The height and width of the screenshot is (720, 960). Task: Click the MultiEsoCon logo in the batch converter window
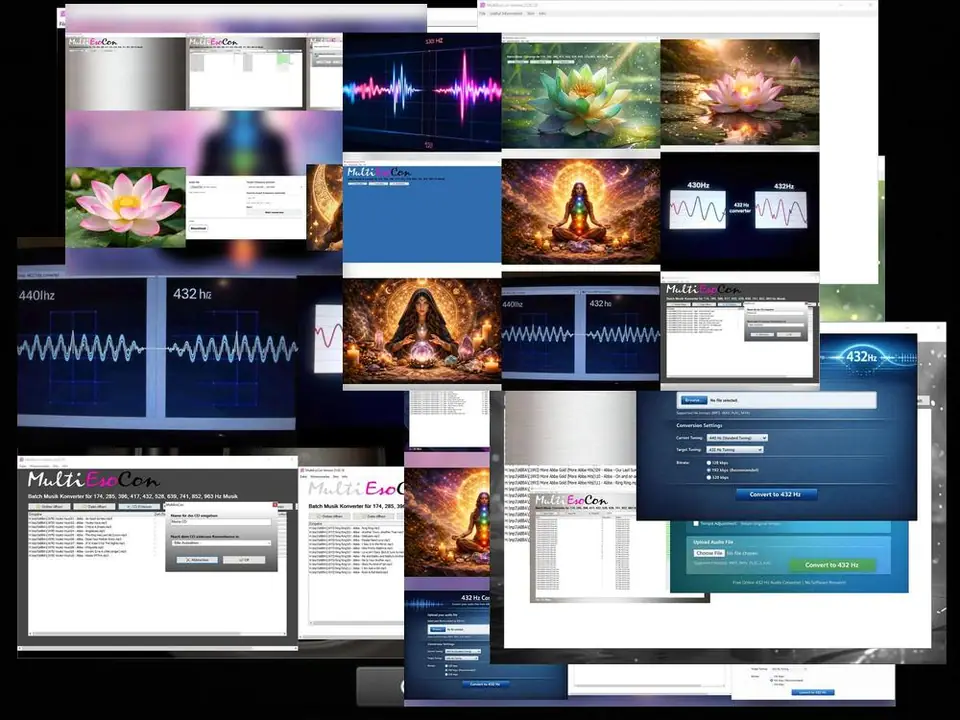[91, 479]
